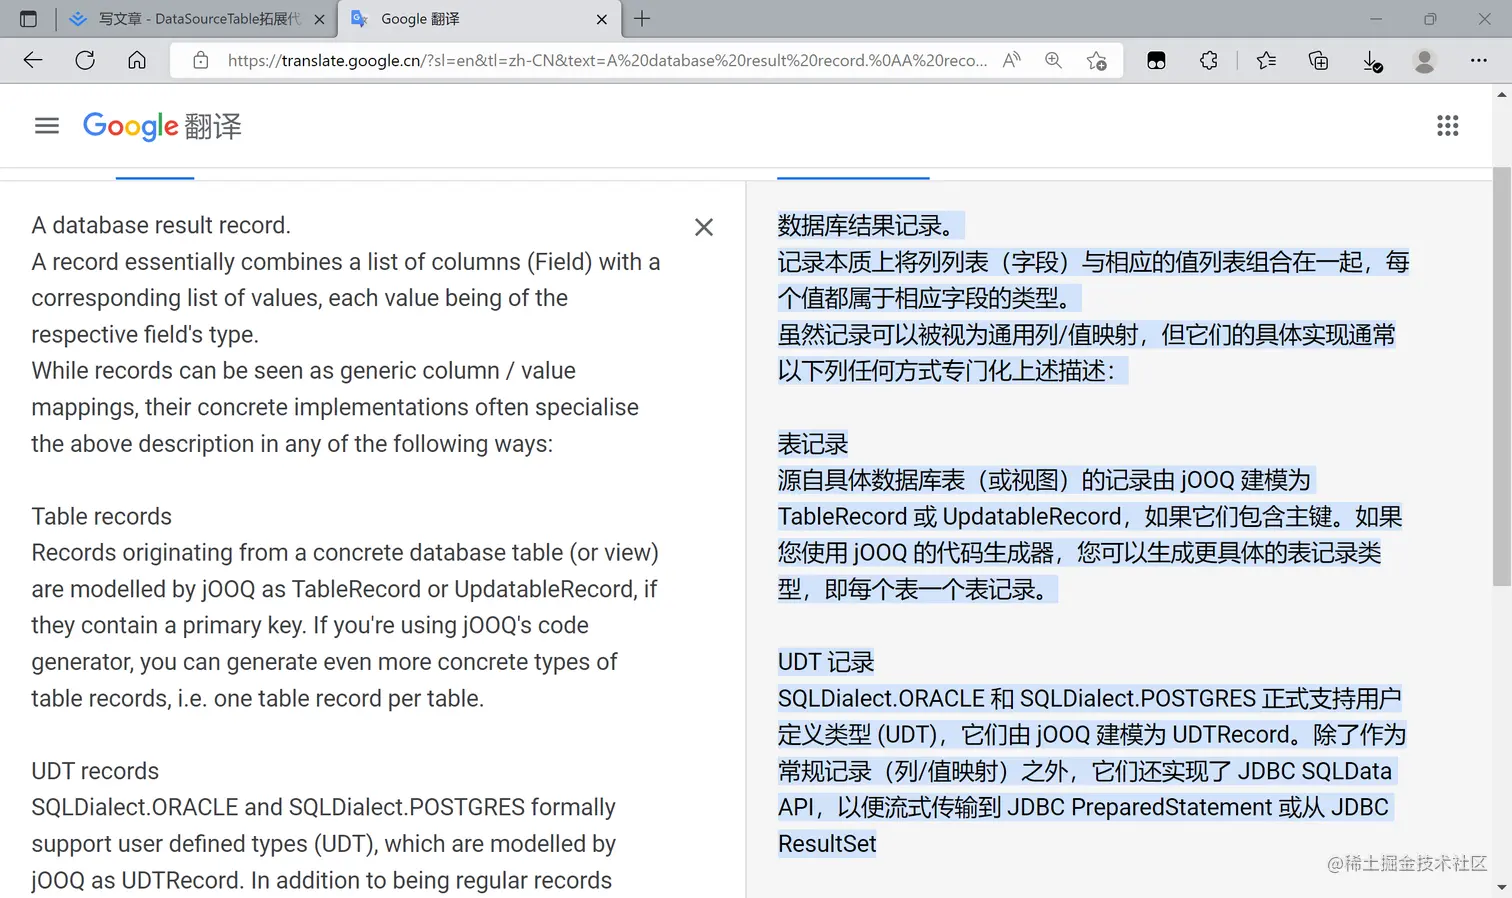Screen dimensions: 1512x898
Task: Click the '表记录' translated heading
Action: 813,444
